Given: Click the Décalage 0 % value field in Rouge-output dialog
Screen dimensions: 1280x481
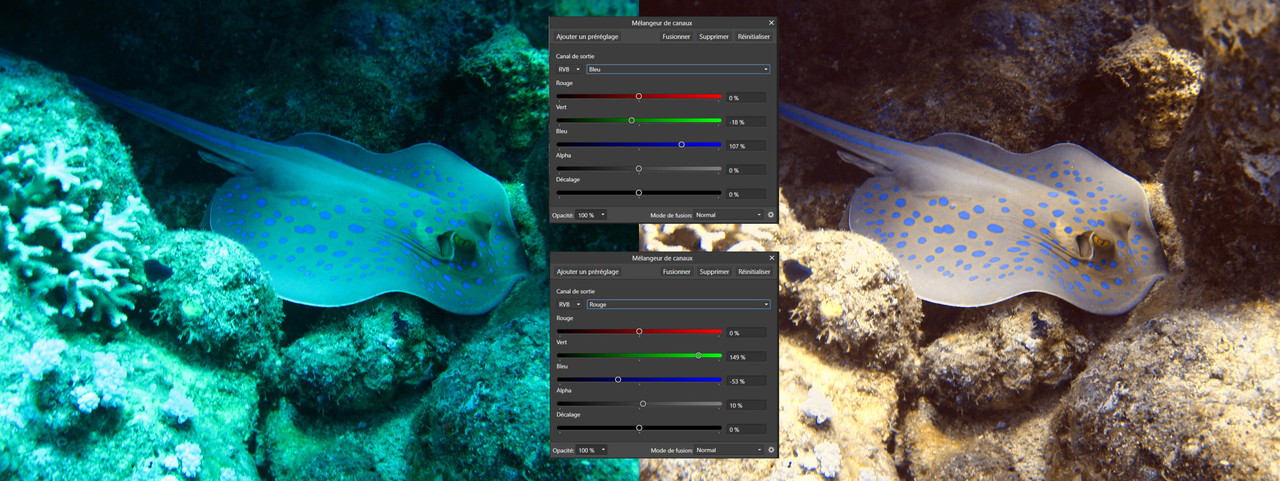Looking at the screenshot, I should tap(746, 429).
